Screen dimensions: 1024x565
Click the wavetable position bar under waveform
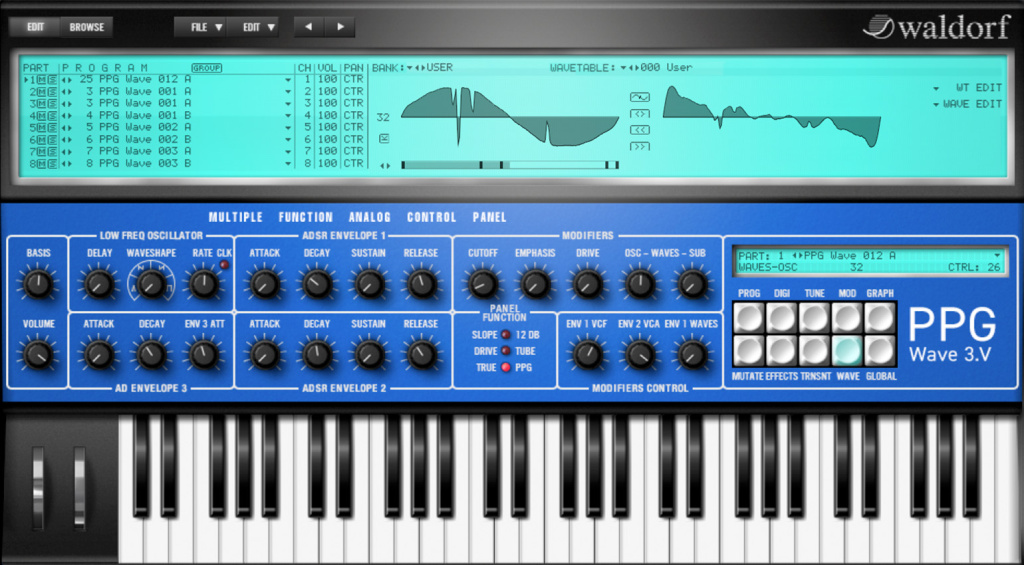pyautogui.click(x=510, y=165)
